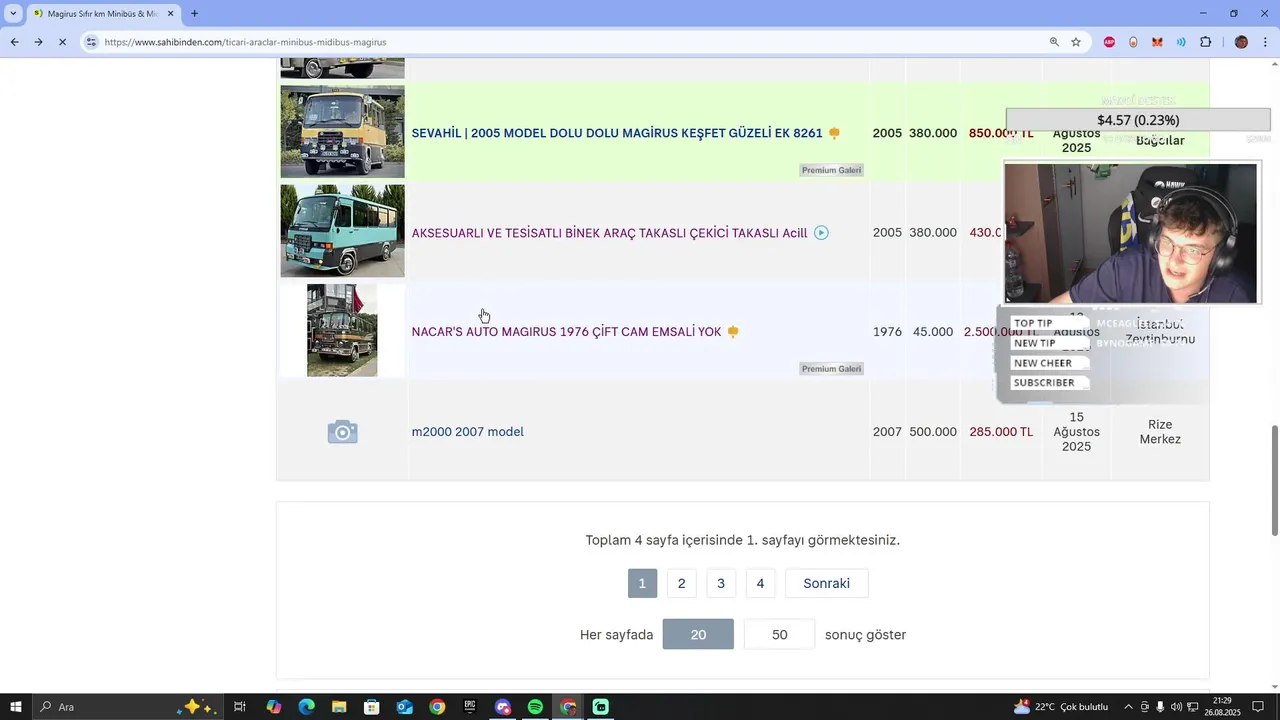
Task: Open the notification center icon
Action: 1259,707
